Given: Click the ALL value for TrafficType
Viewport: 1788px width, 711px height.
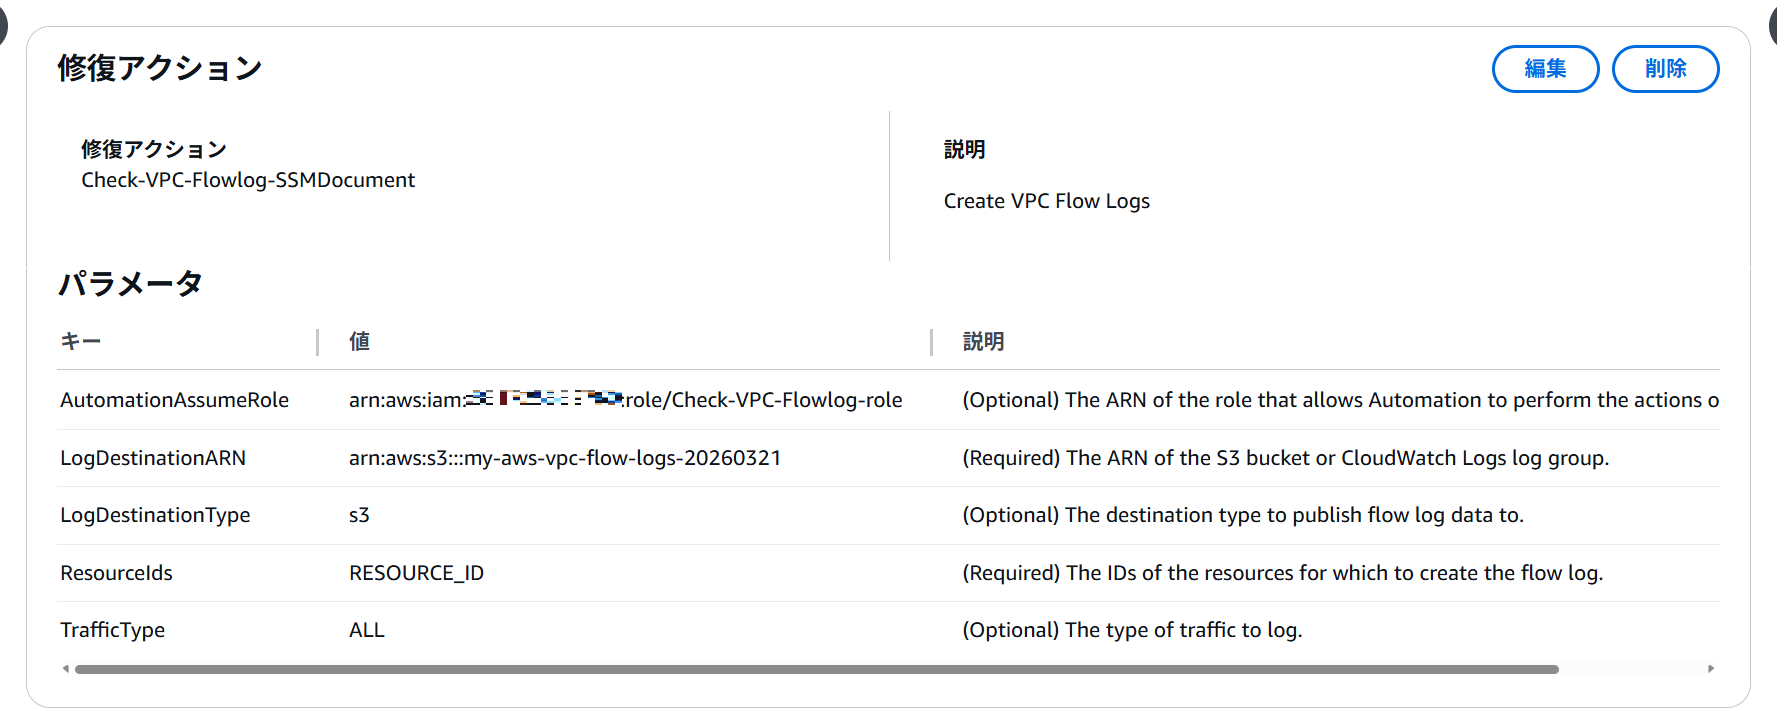Looking at the screenshot, I should 367,630.
